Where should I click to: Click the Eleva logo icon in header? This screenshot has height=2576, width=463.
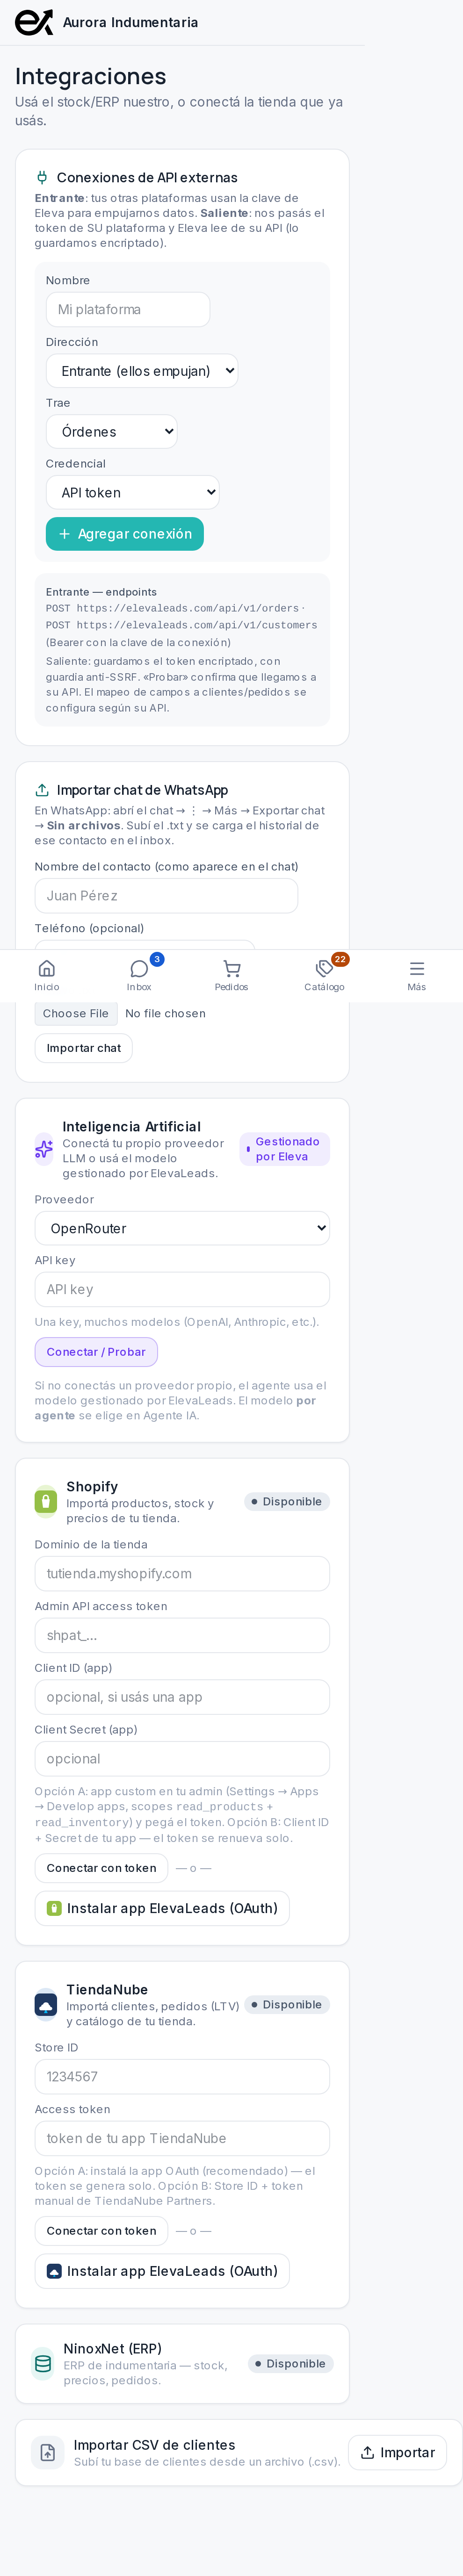click(34, 22)
